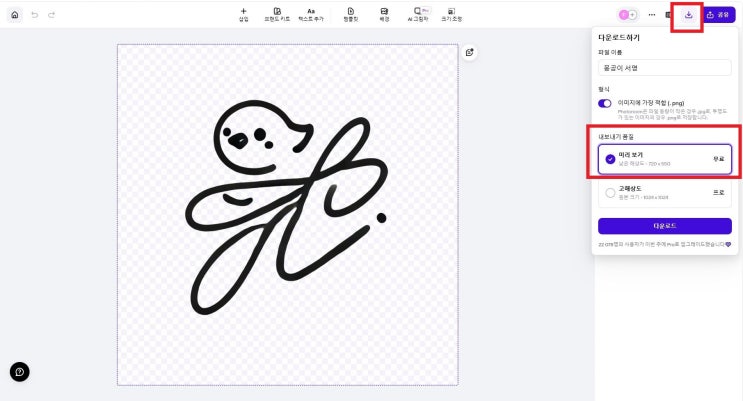Viewport: 743px width, 401px height.
Task: Click the download icon in top bar
Action: pos(688,15)
